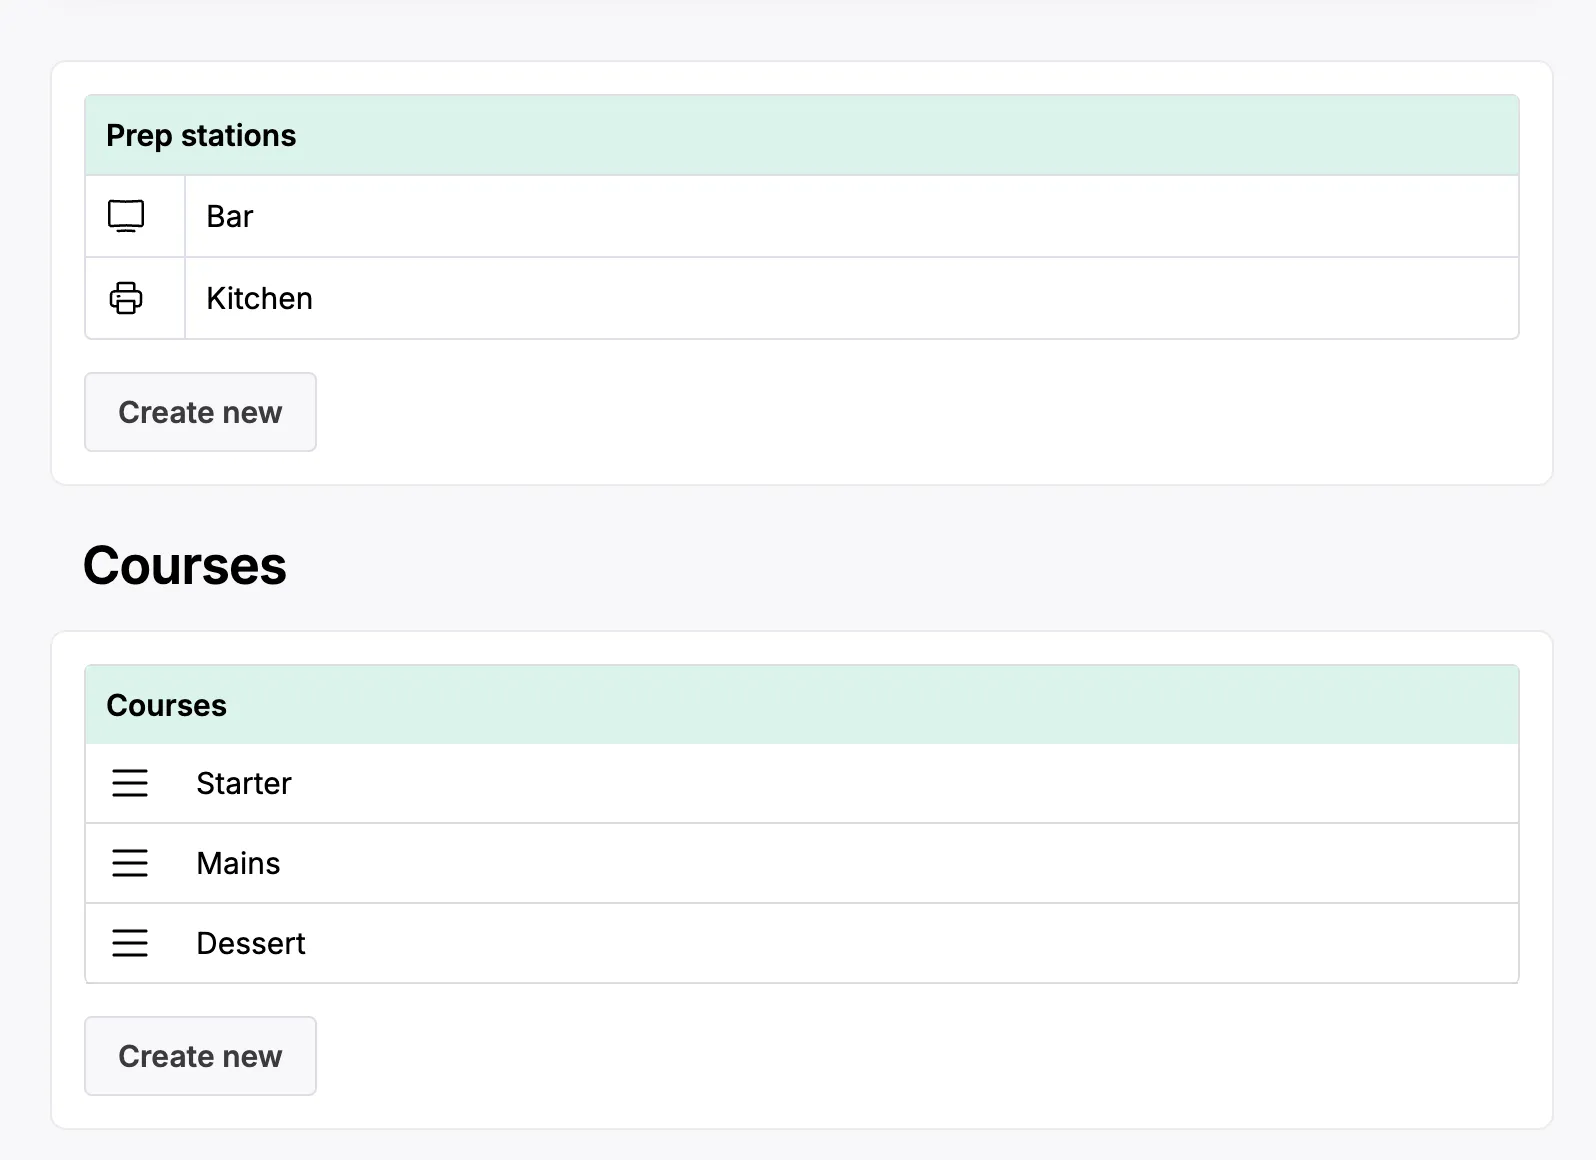This screenshot has height=1160, width=1596.
Task: Click the green Courses table header
Action: click(167, 706)
